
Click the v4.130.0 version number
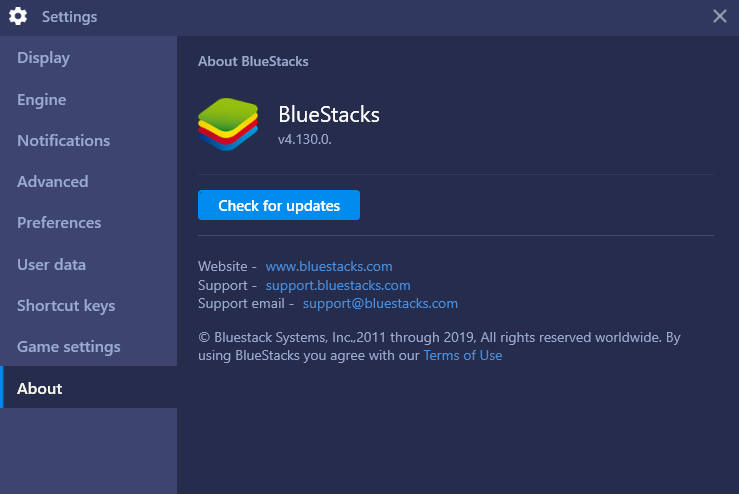pyautogui.click(x=305, y=140)
